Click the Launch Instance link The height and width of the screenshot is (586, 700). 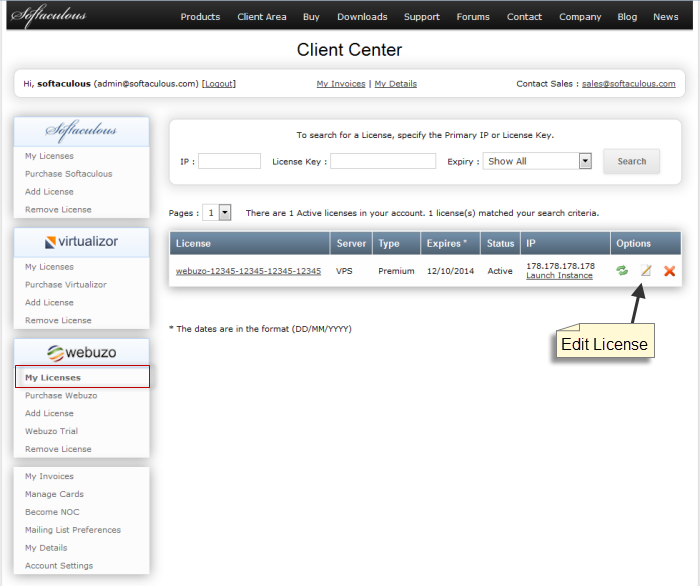click(559, 275)
